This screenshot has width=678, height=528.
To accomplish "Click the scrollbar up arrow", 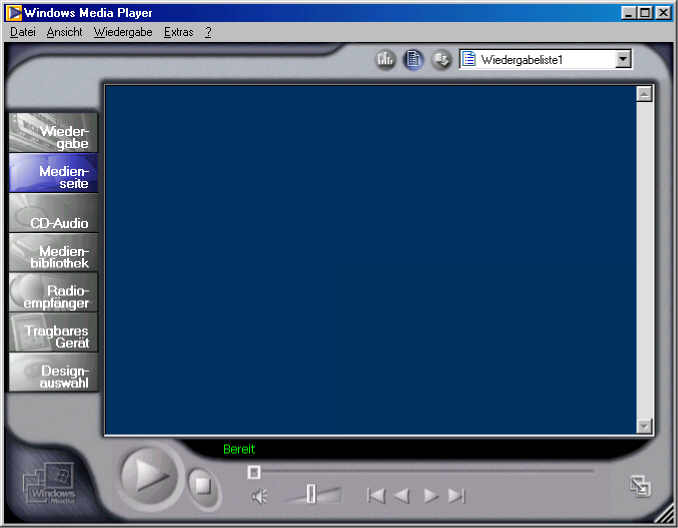I will pyautogui.click(x=644, y=93).
